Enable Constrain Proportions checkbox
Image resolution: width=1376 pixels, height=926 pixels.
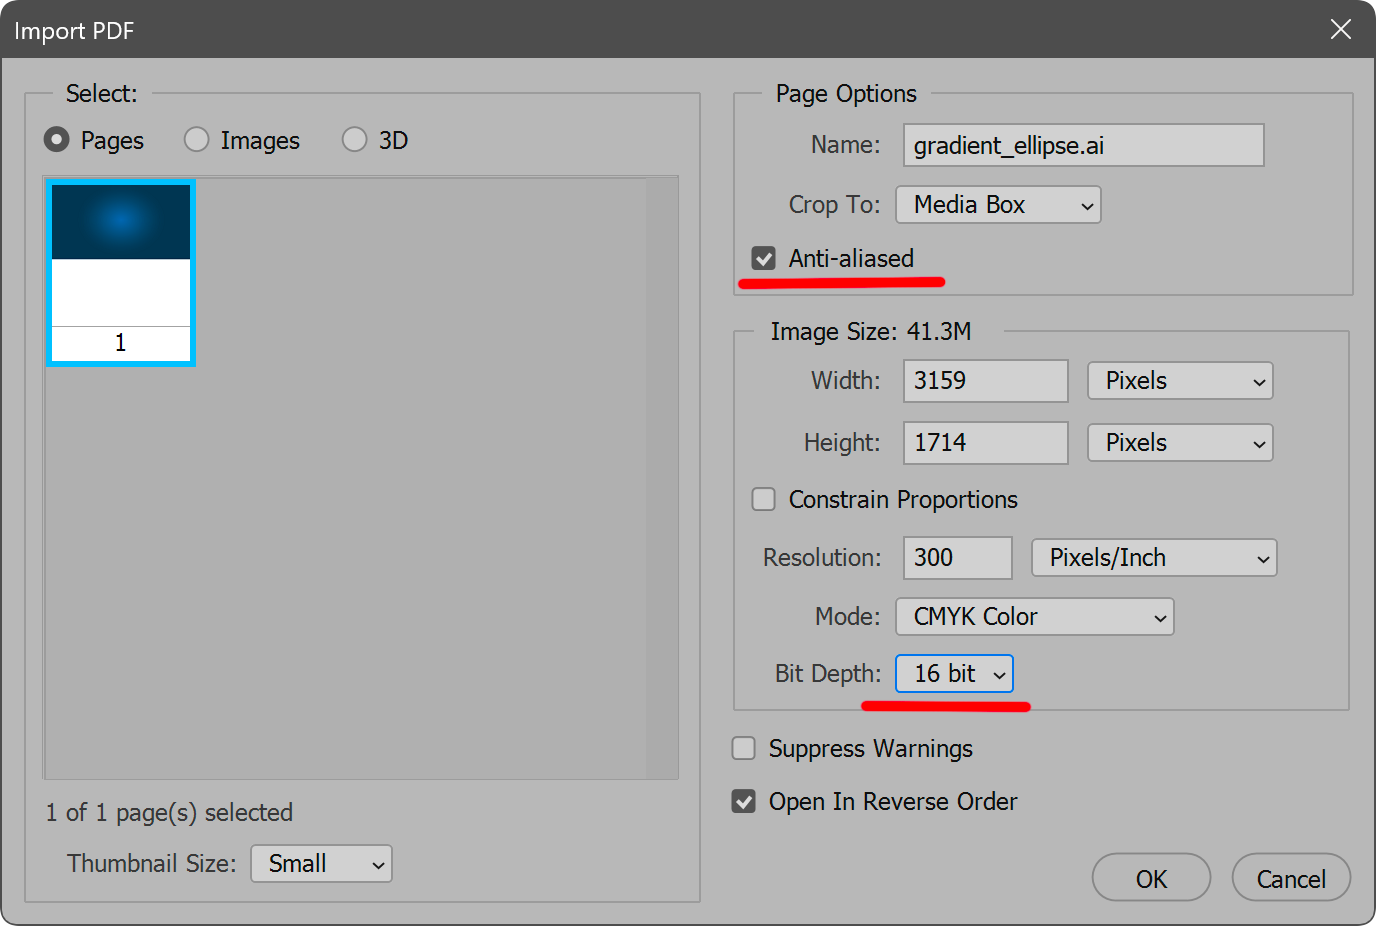(x=764, y=499)
